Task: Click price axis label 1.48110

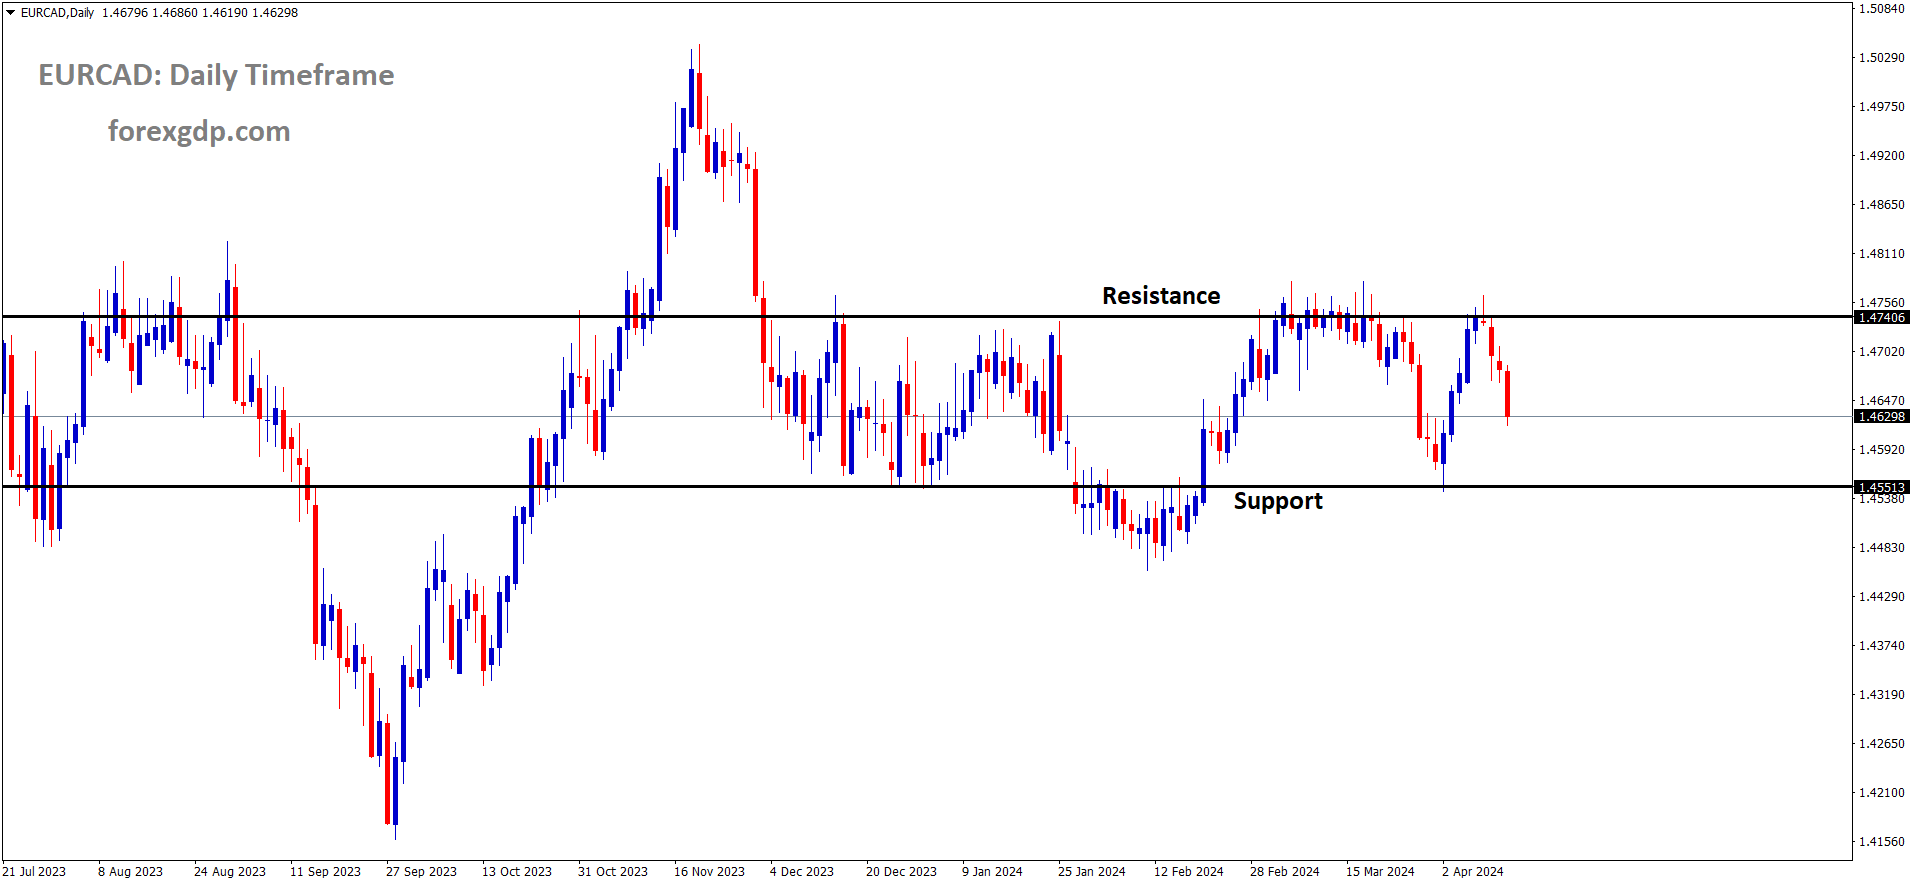Action: [1881, 254]
